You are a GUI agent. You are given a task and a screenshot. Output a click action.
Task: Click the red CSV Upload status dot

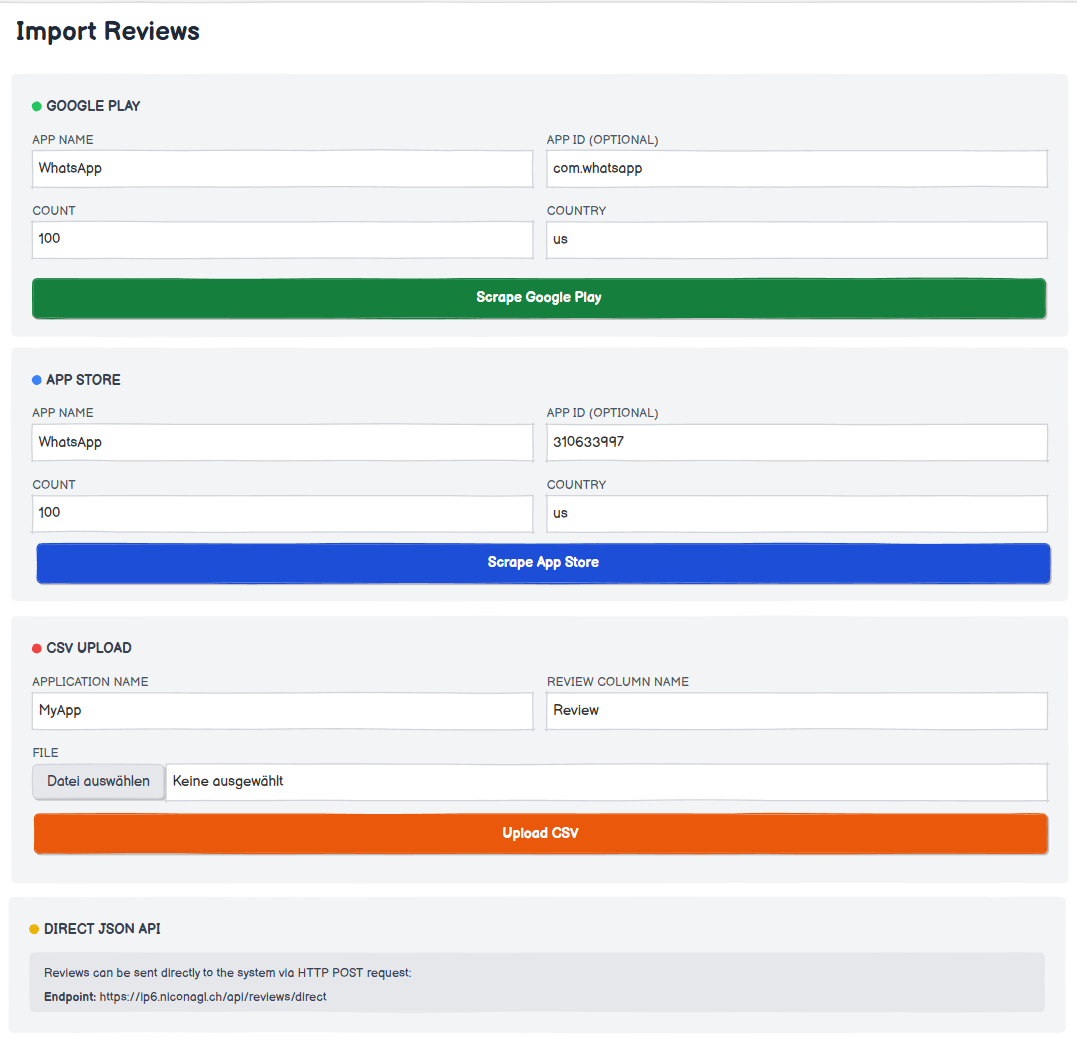[37, 648]
